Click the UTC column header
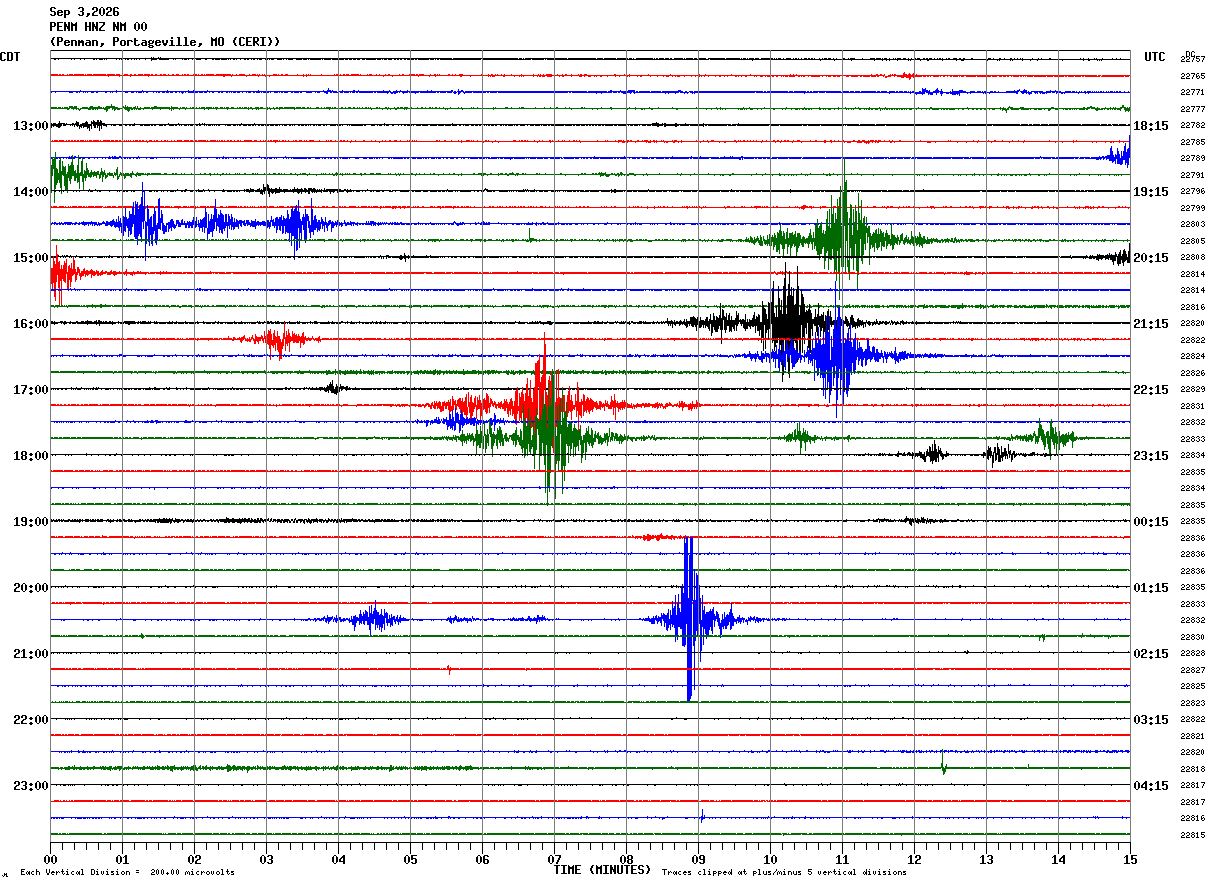The width and height of the screenshot is (1210, 886). click(x=1155, y=57)
